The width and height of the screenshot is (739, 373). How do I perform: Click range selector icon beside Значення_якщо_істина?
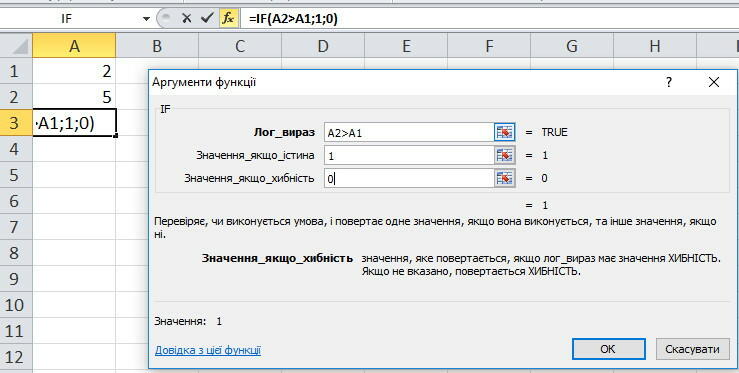[504, 155]
